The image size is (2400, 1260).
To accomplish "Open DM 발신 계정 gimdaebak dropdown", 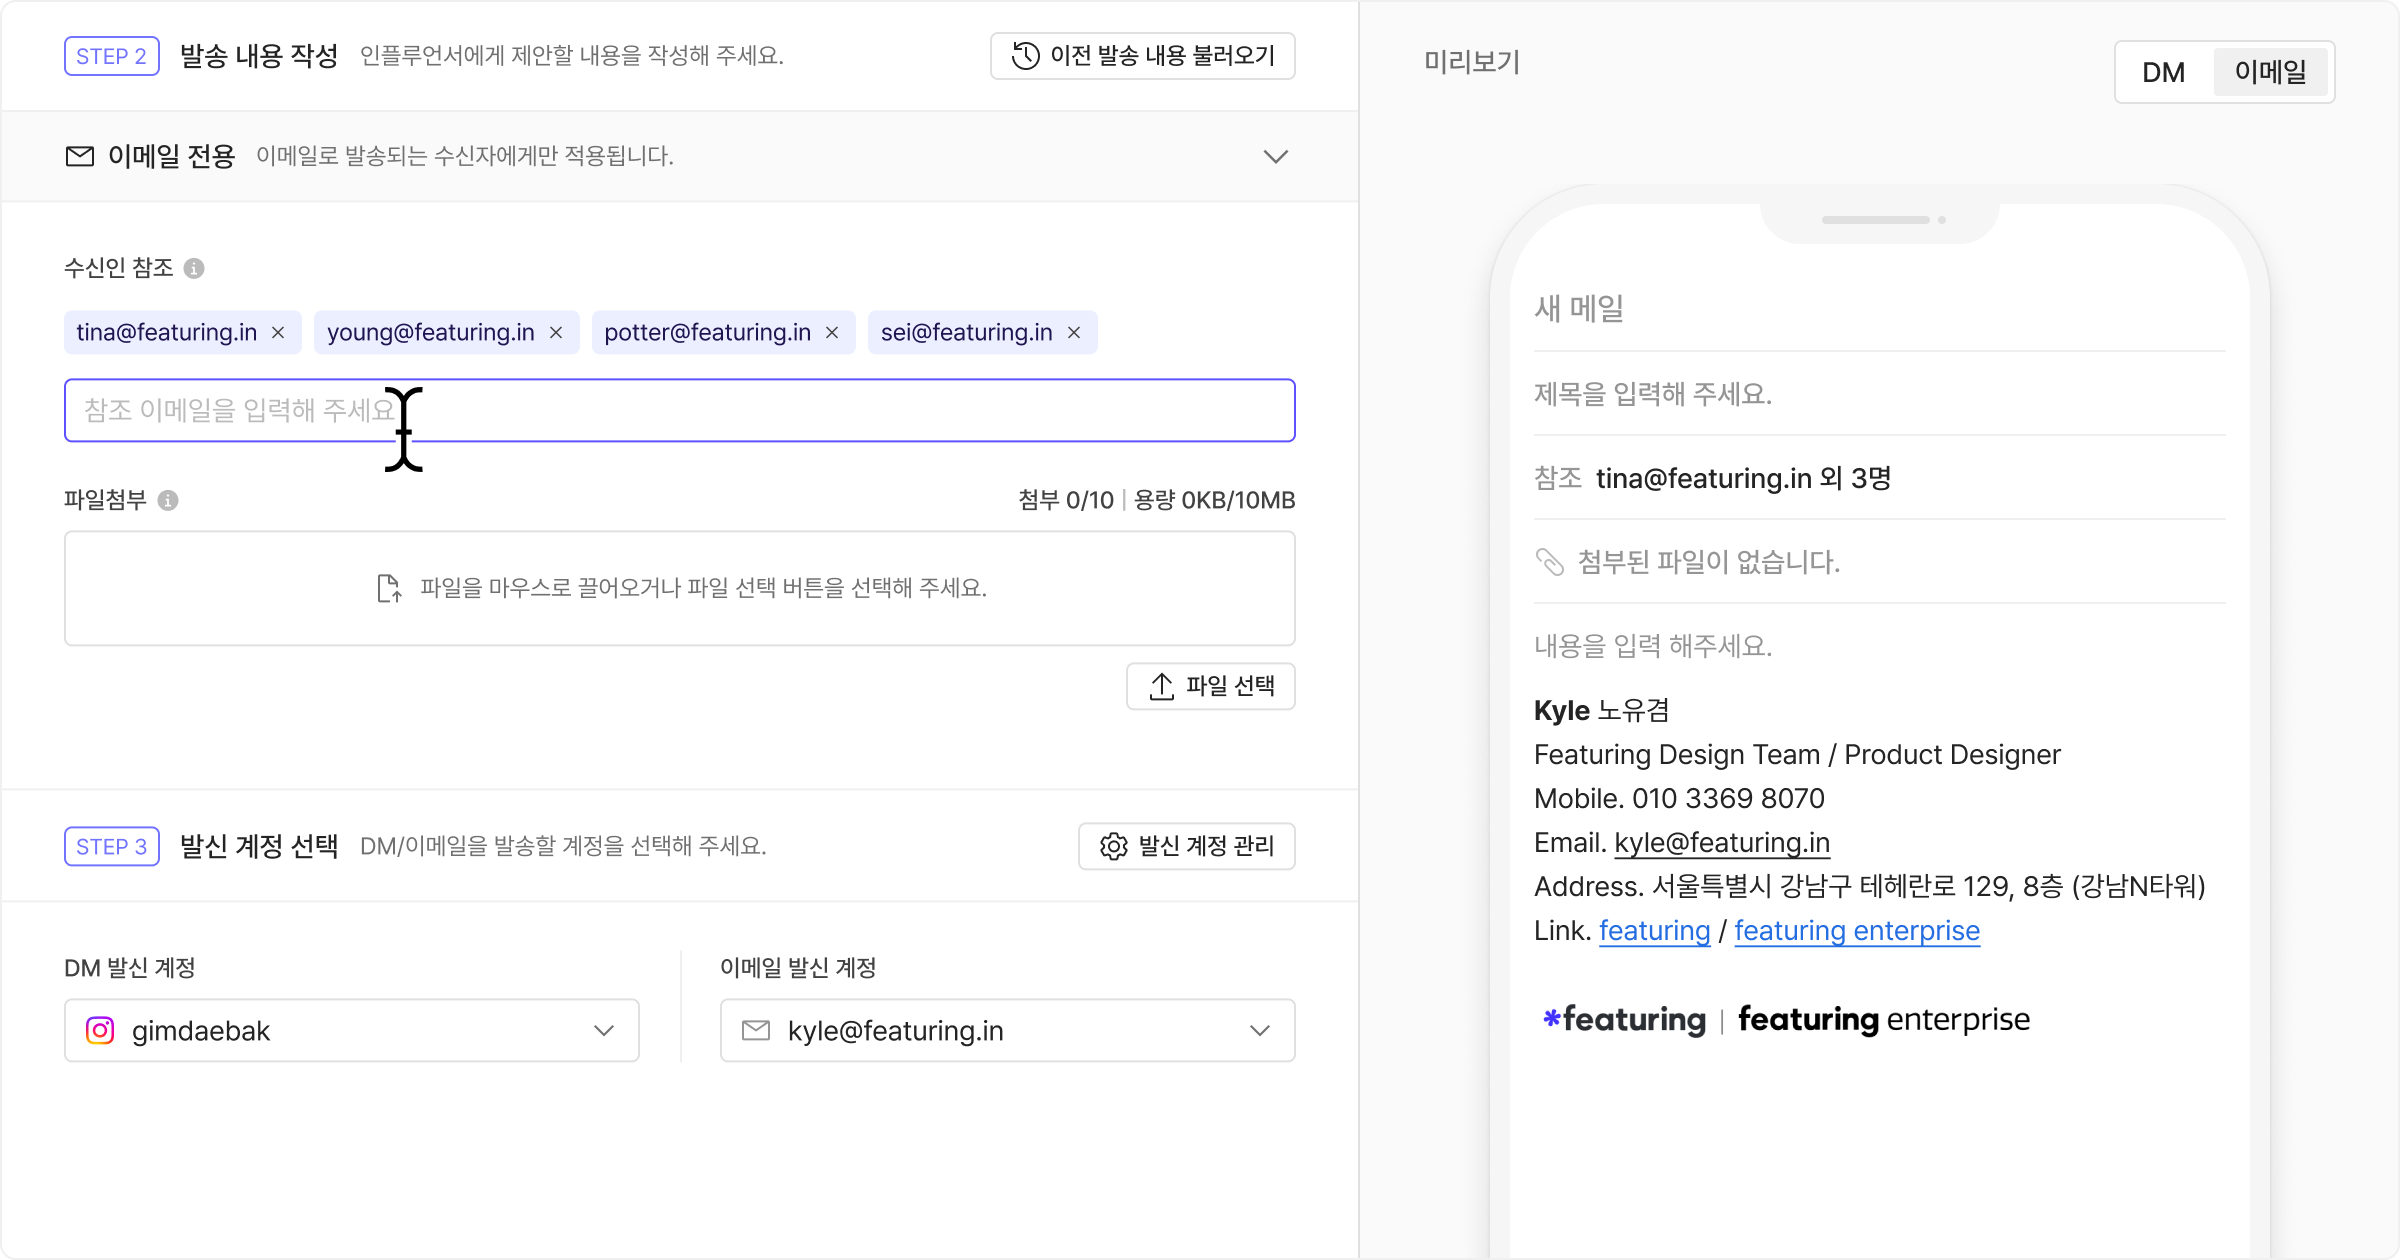I will [x=352, y=1030].
